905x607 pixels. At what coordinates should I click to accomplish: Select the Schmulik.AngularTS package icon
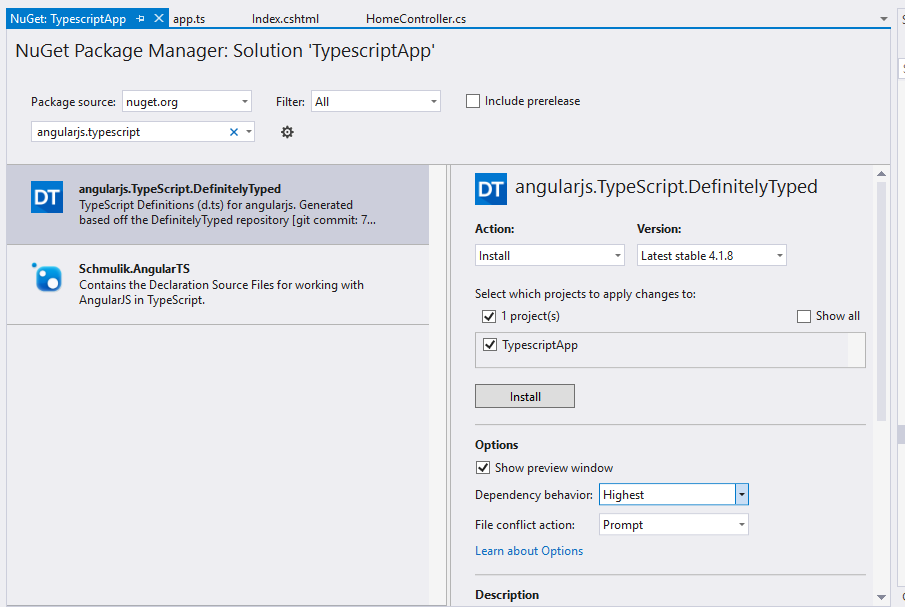[47, 277]
